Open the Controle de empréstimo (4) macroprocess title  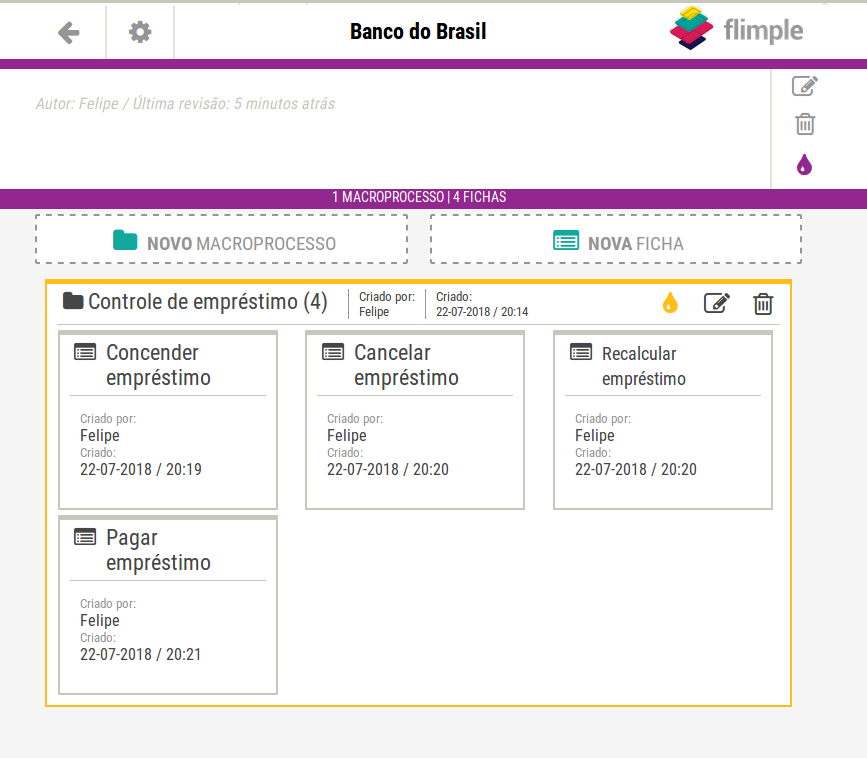pyautogui.click(x=208, y=302)
